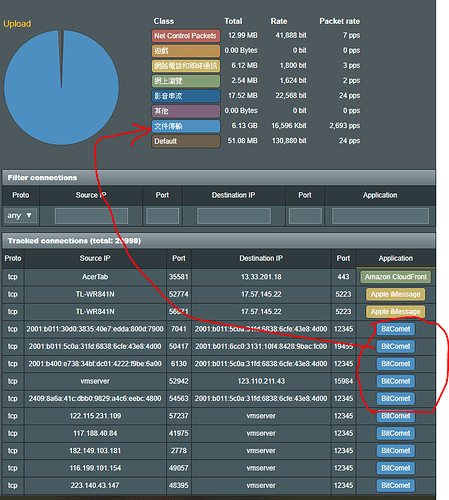Sort tracked connections by Proto column header

point(13,258)
